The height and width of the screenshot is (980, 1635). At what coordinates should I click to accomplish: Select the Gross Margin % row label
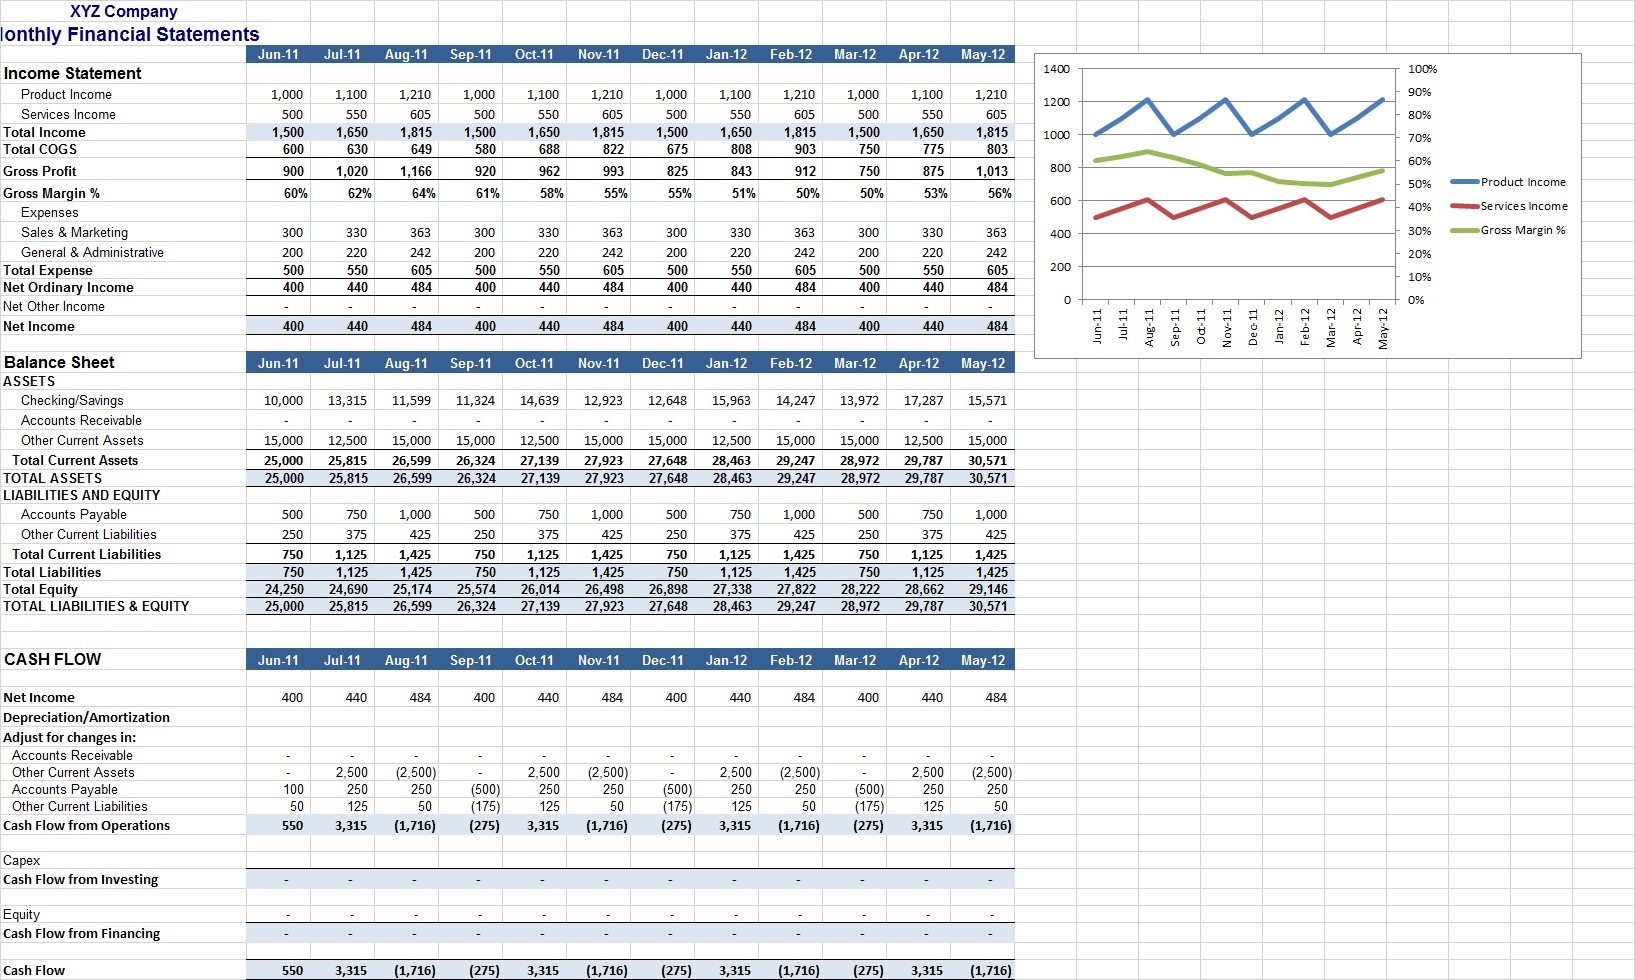tap(51, 194)
